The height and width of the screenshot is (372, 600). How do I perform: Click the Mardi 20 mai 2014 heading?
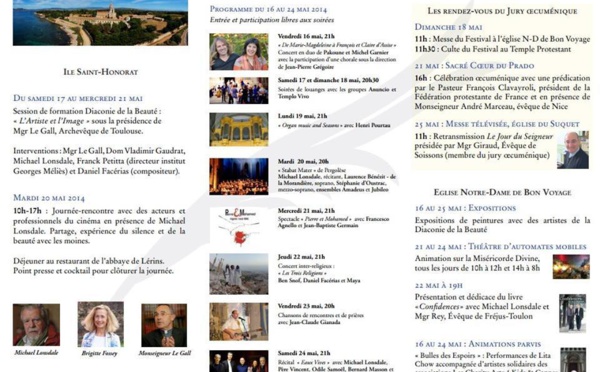click(49, 198)
